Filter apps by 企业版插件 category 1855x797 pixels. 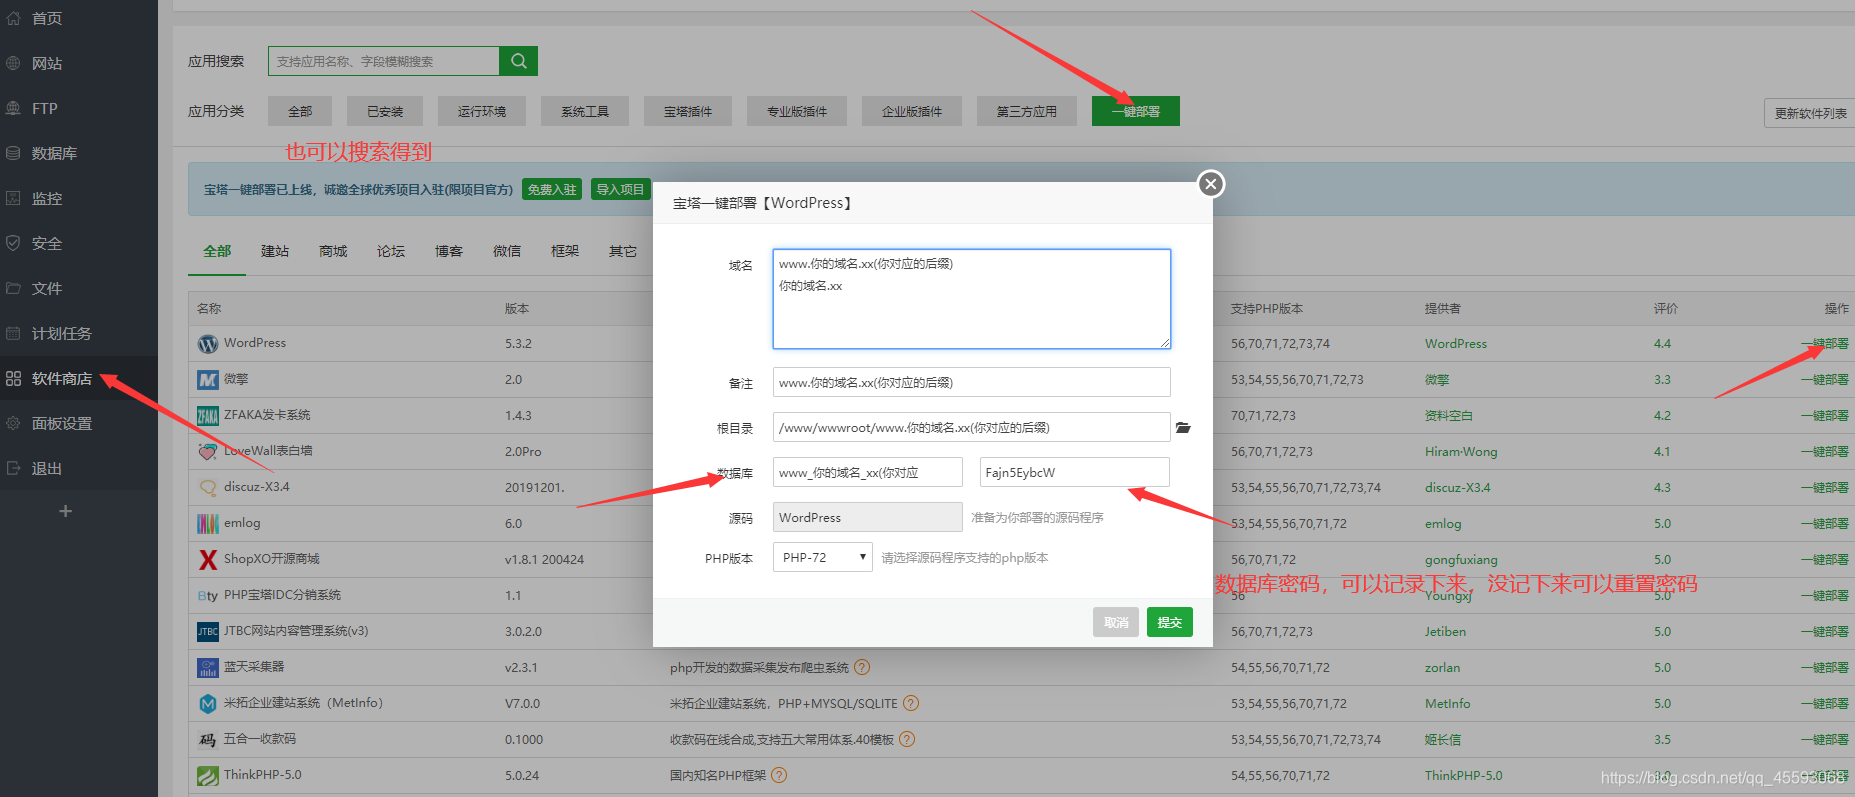tap(912, 111)
